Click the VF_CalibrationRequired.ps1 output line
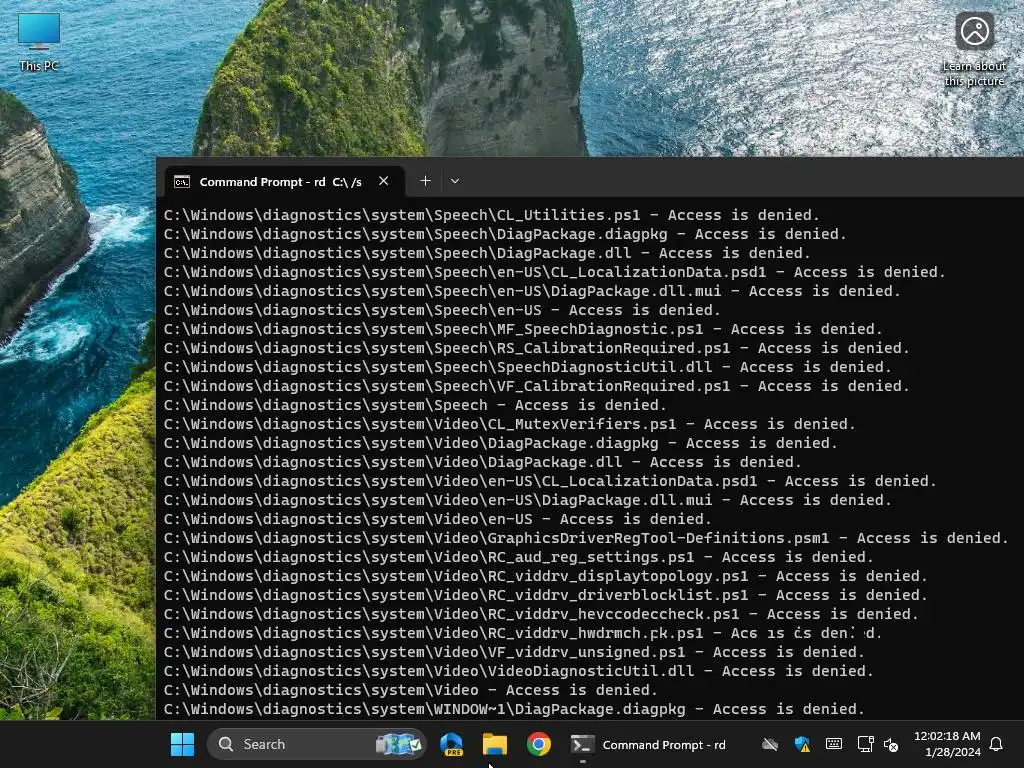 [536, 385]
